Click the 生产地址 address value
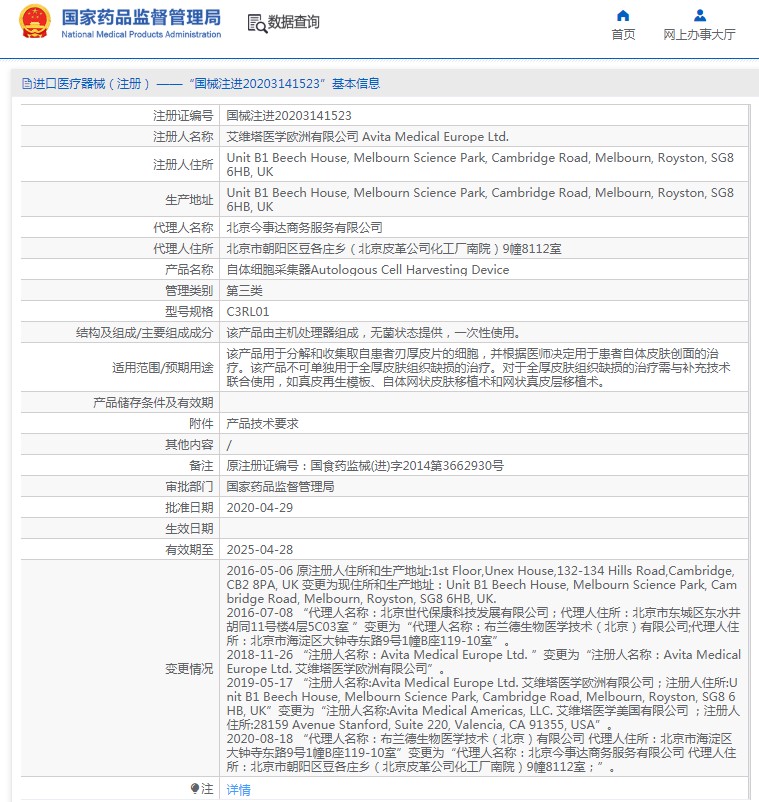Image resolution: width=759 pixels, height=802 pixels. coord(480,199)
